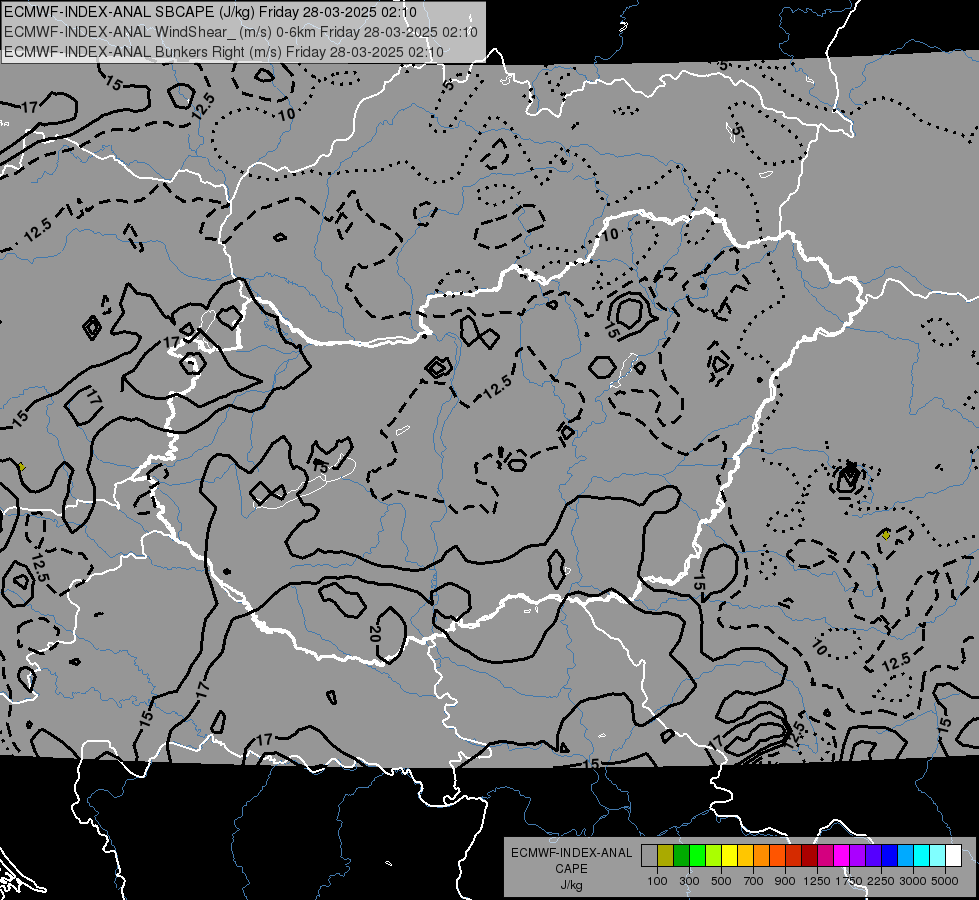Click the Bunkers Right title line

224,52
